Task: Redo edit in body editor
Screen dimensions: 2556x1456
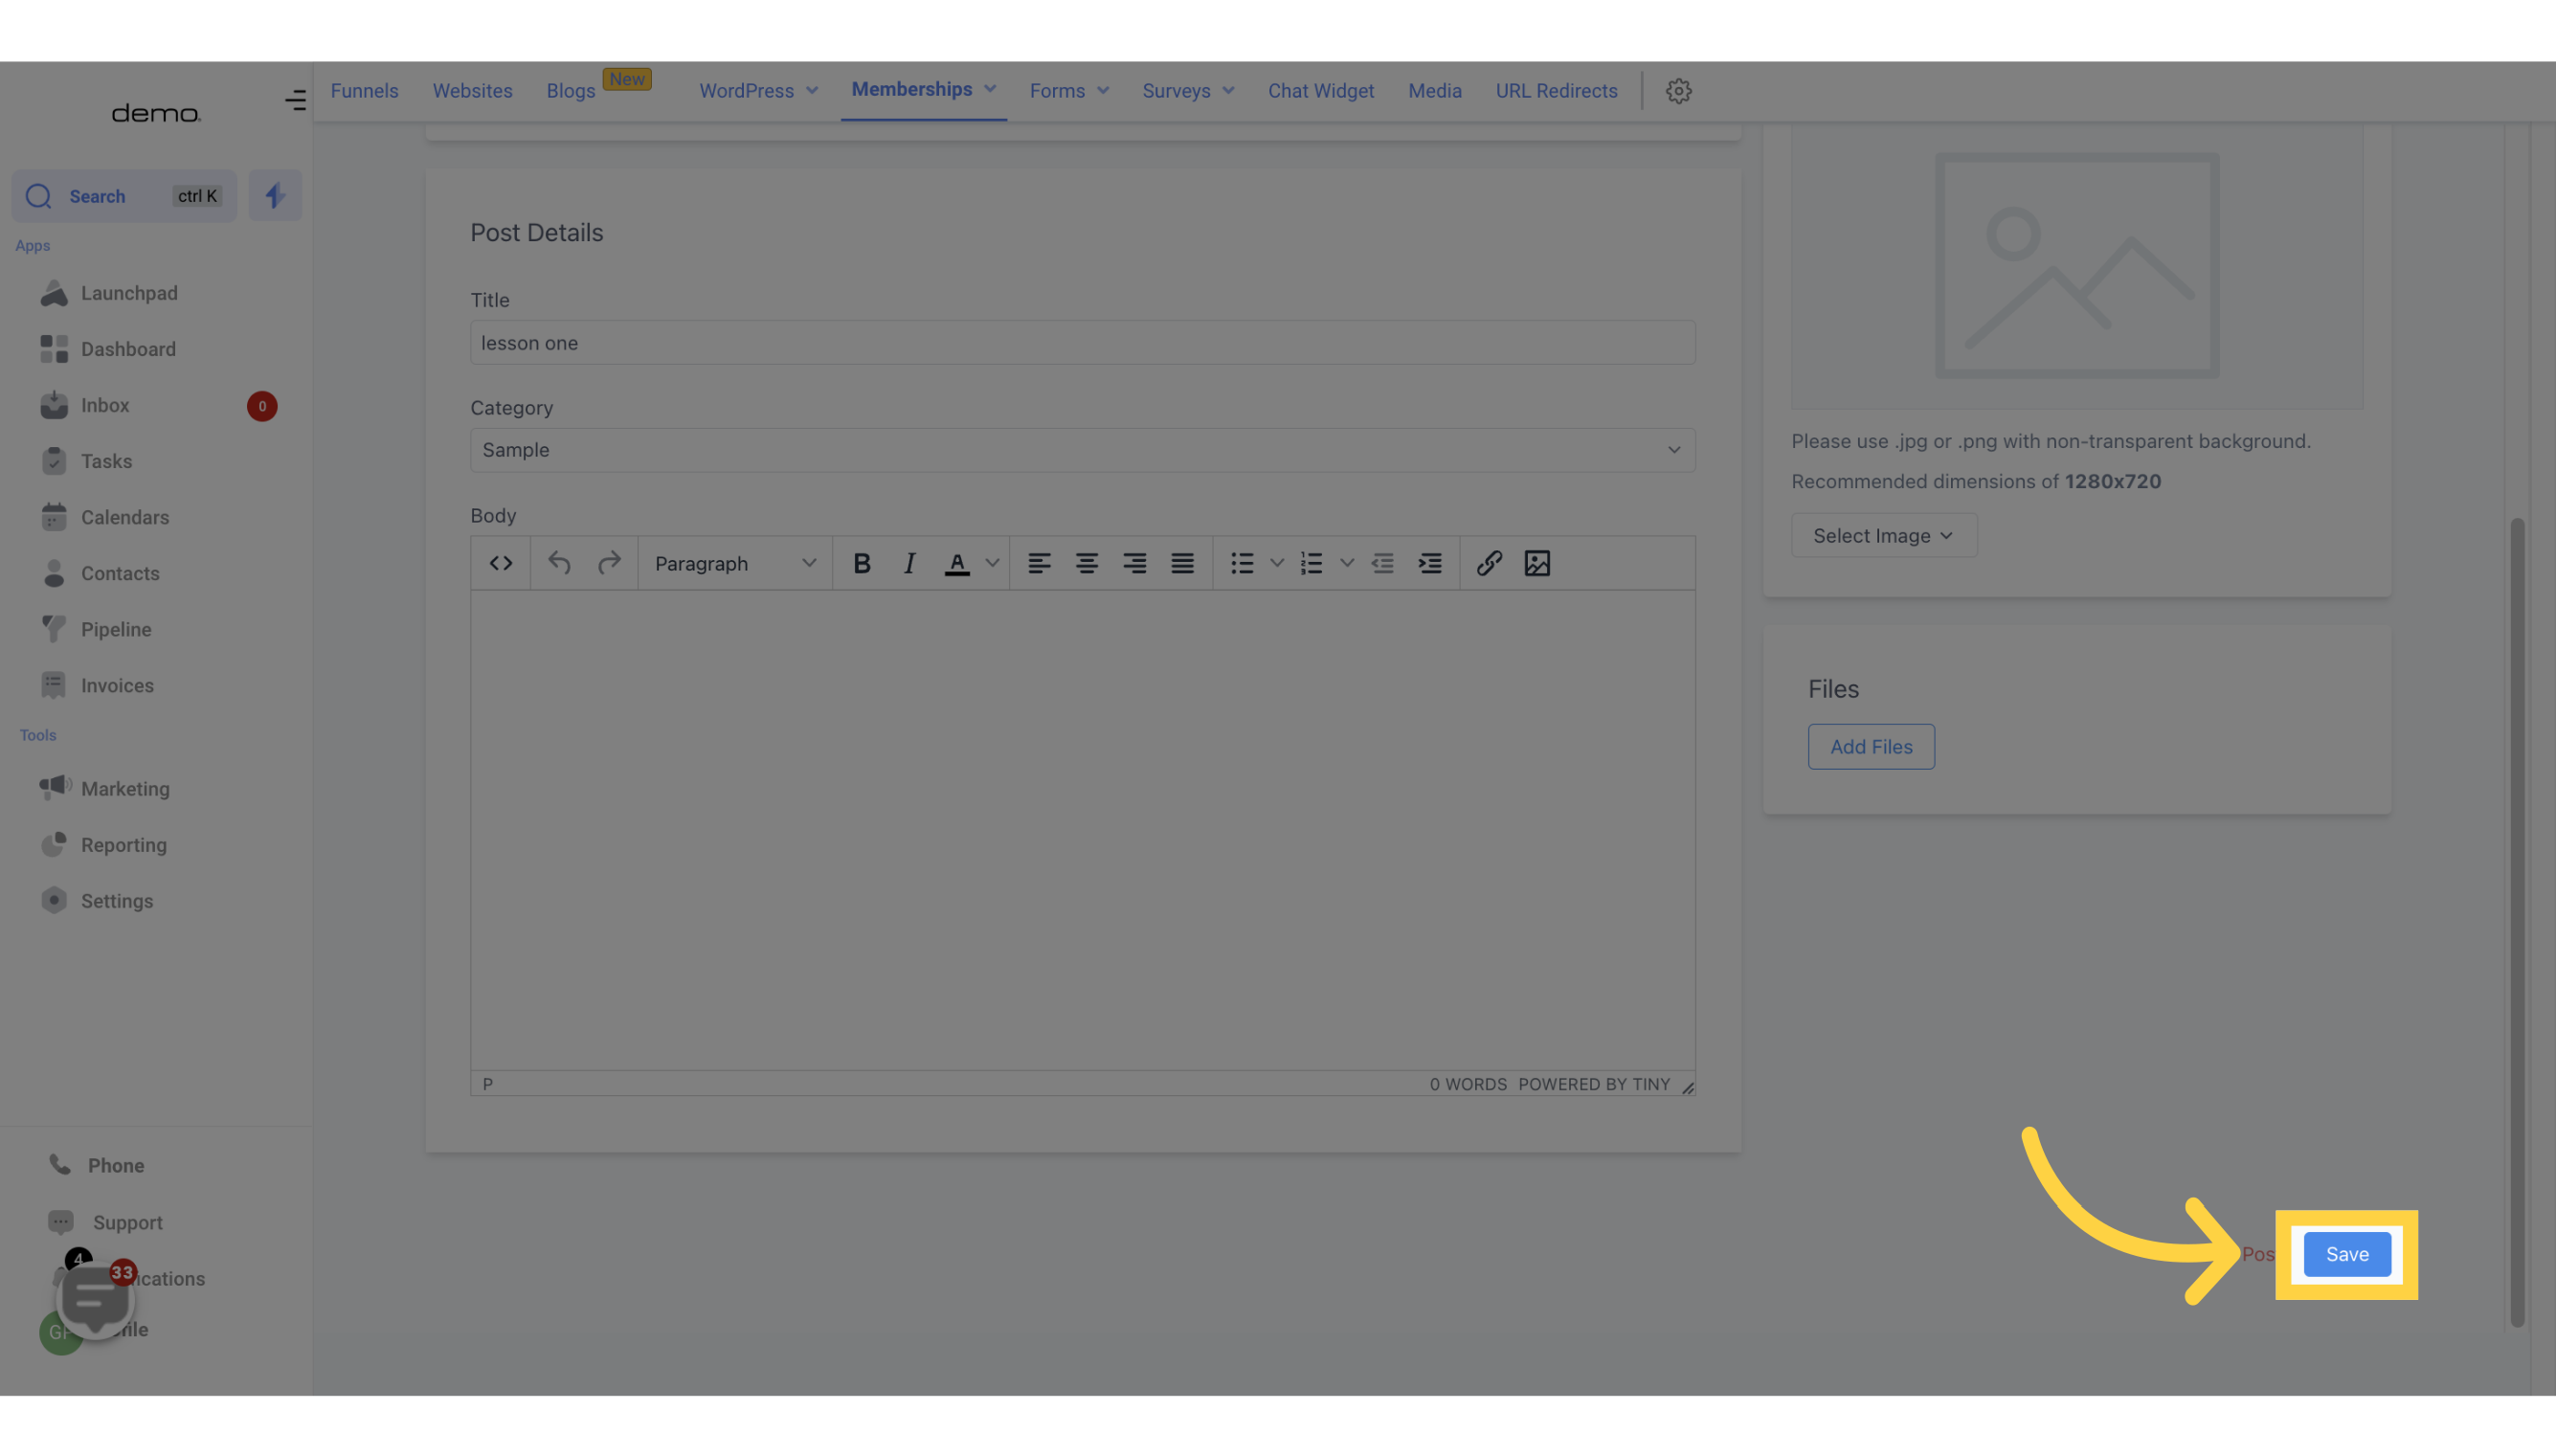Action: coord(609,563)
